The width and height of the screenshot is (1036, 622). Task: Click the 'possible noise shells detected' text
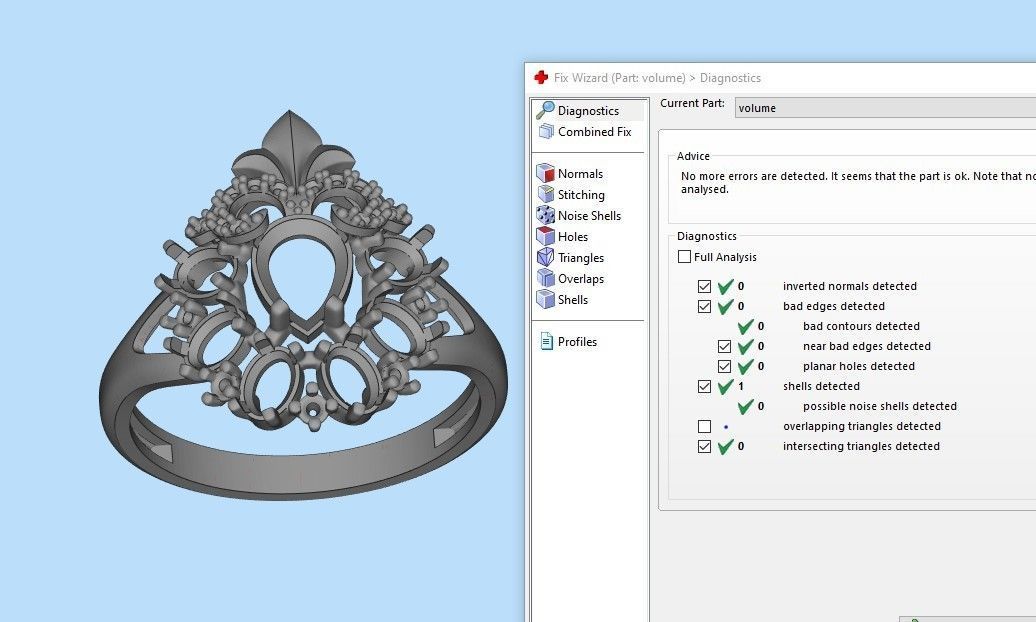(879, 406)
